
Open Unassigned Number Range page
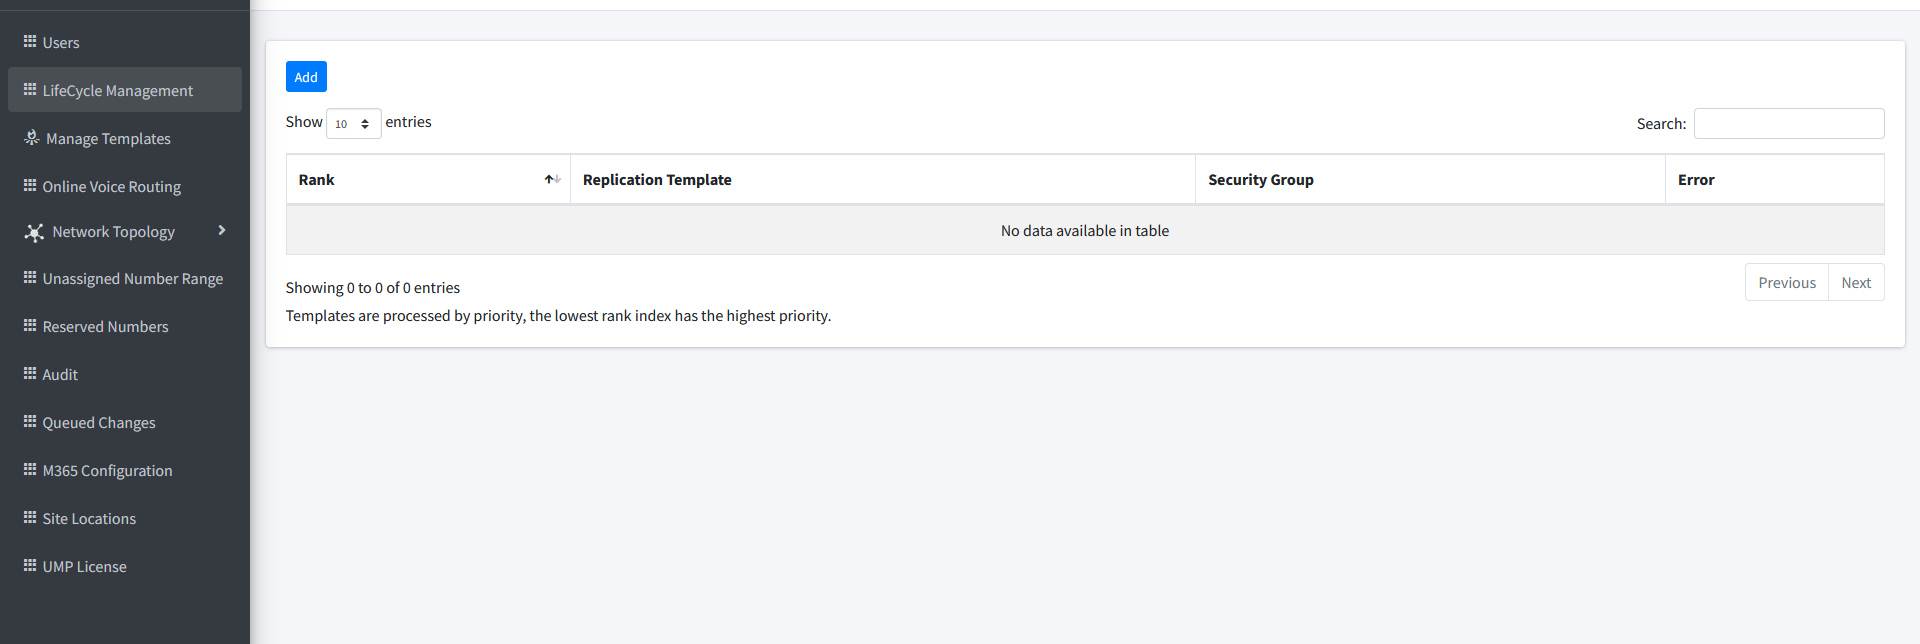[132, 279]
